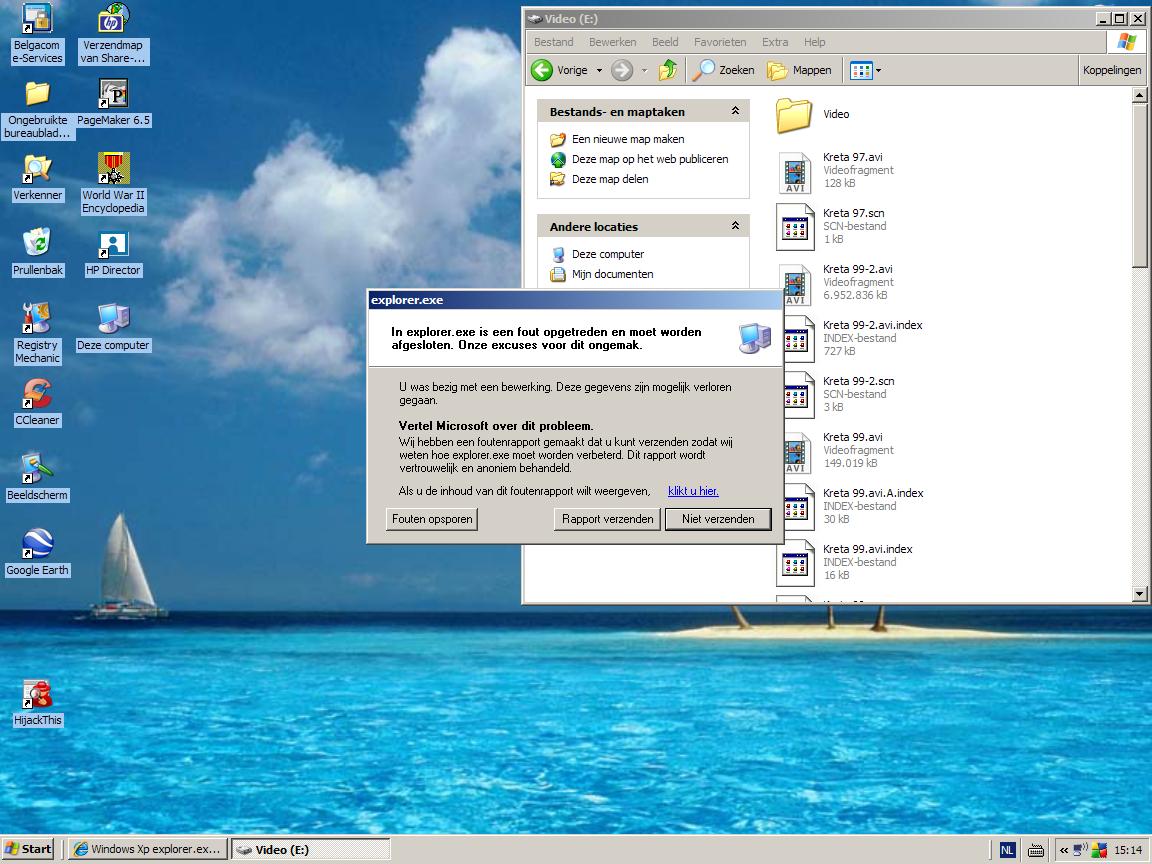Open the views dropdown in Explorer toolbar

coord(877,70)
